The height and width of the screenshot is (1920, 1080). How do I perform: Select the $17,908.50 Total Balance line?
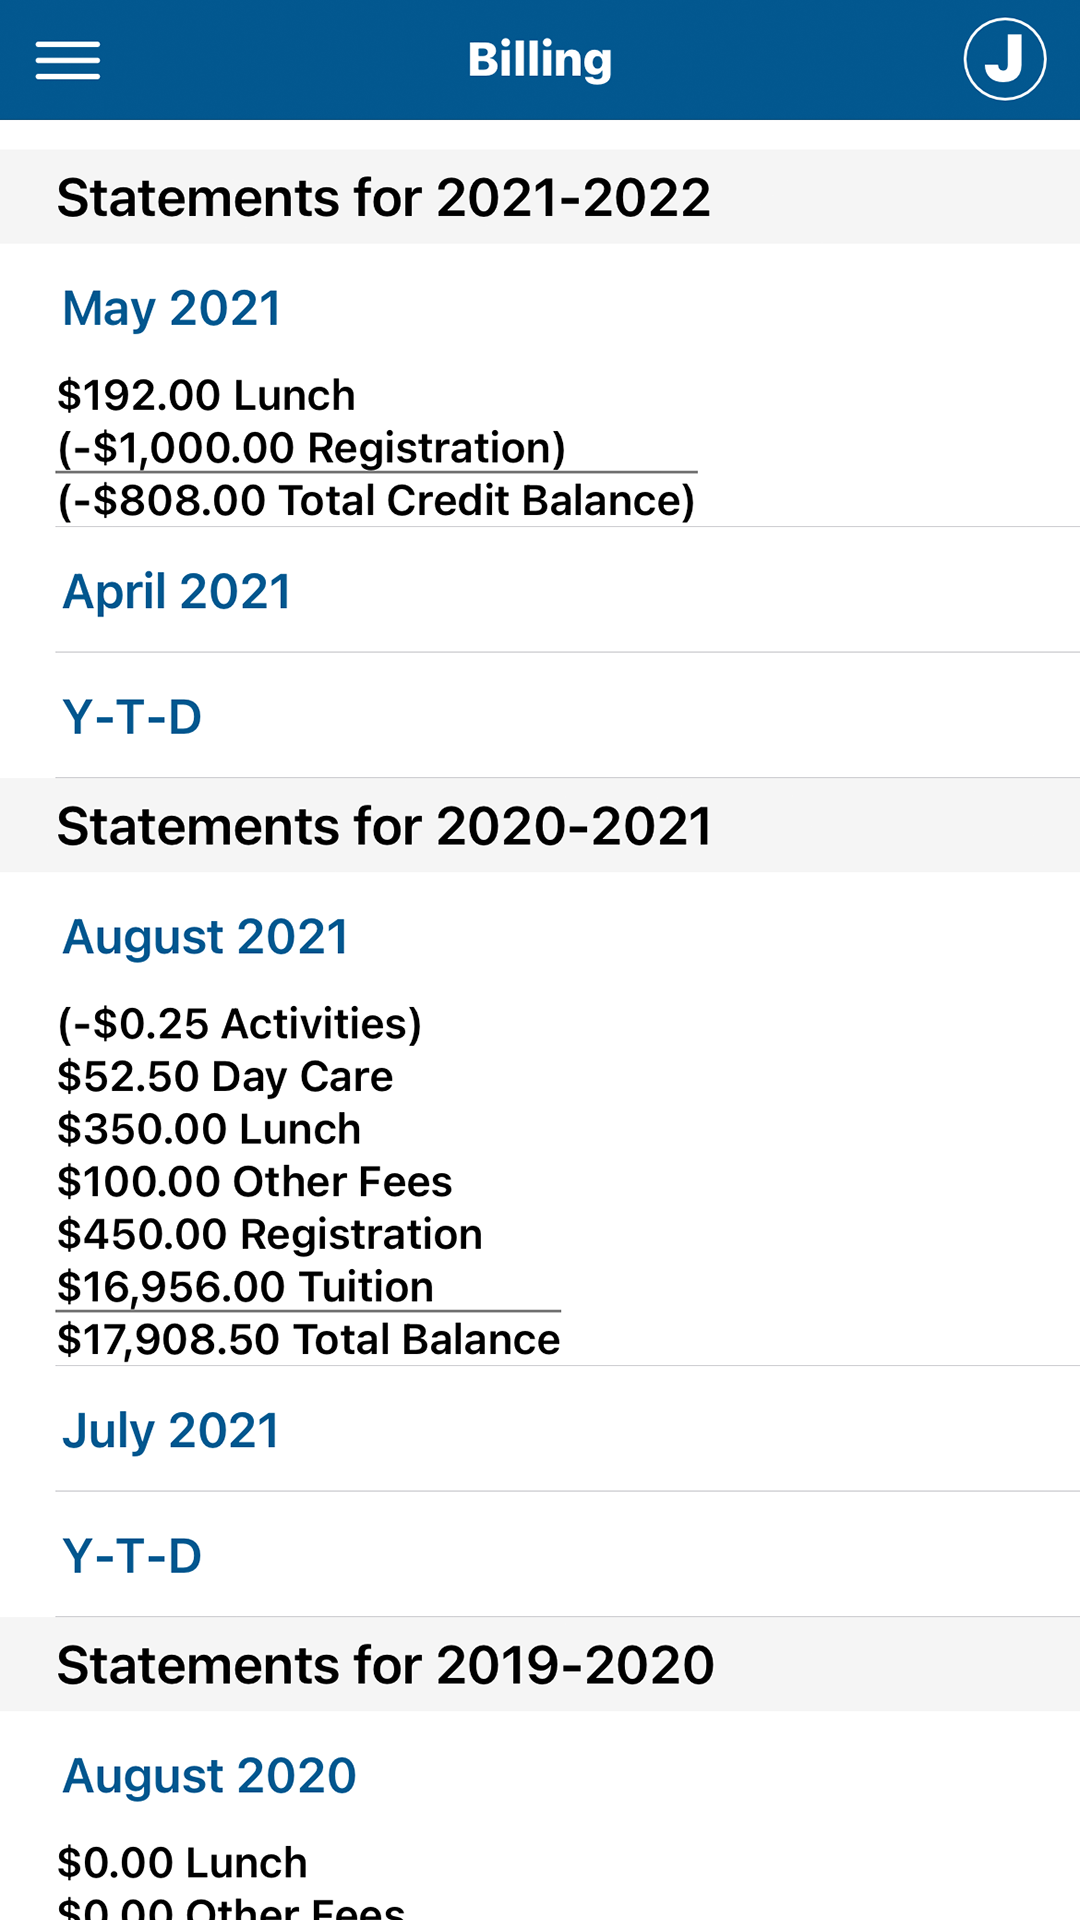pyautogui.click(x=308, y=1340)
